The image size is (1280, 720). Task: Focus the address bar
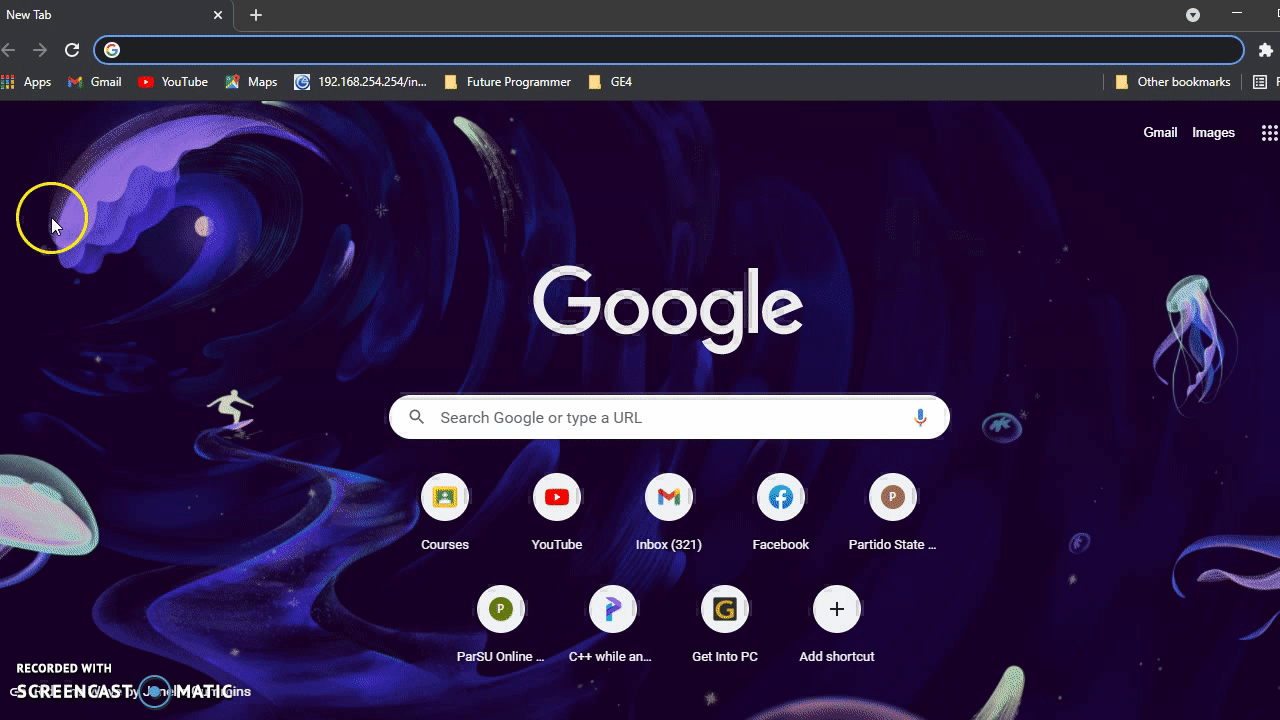(669, 50)
